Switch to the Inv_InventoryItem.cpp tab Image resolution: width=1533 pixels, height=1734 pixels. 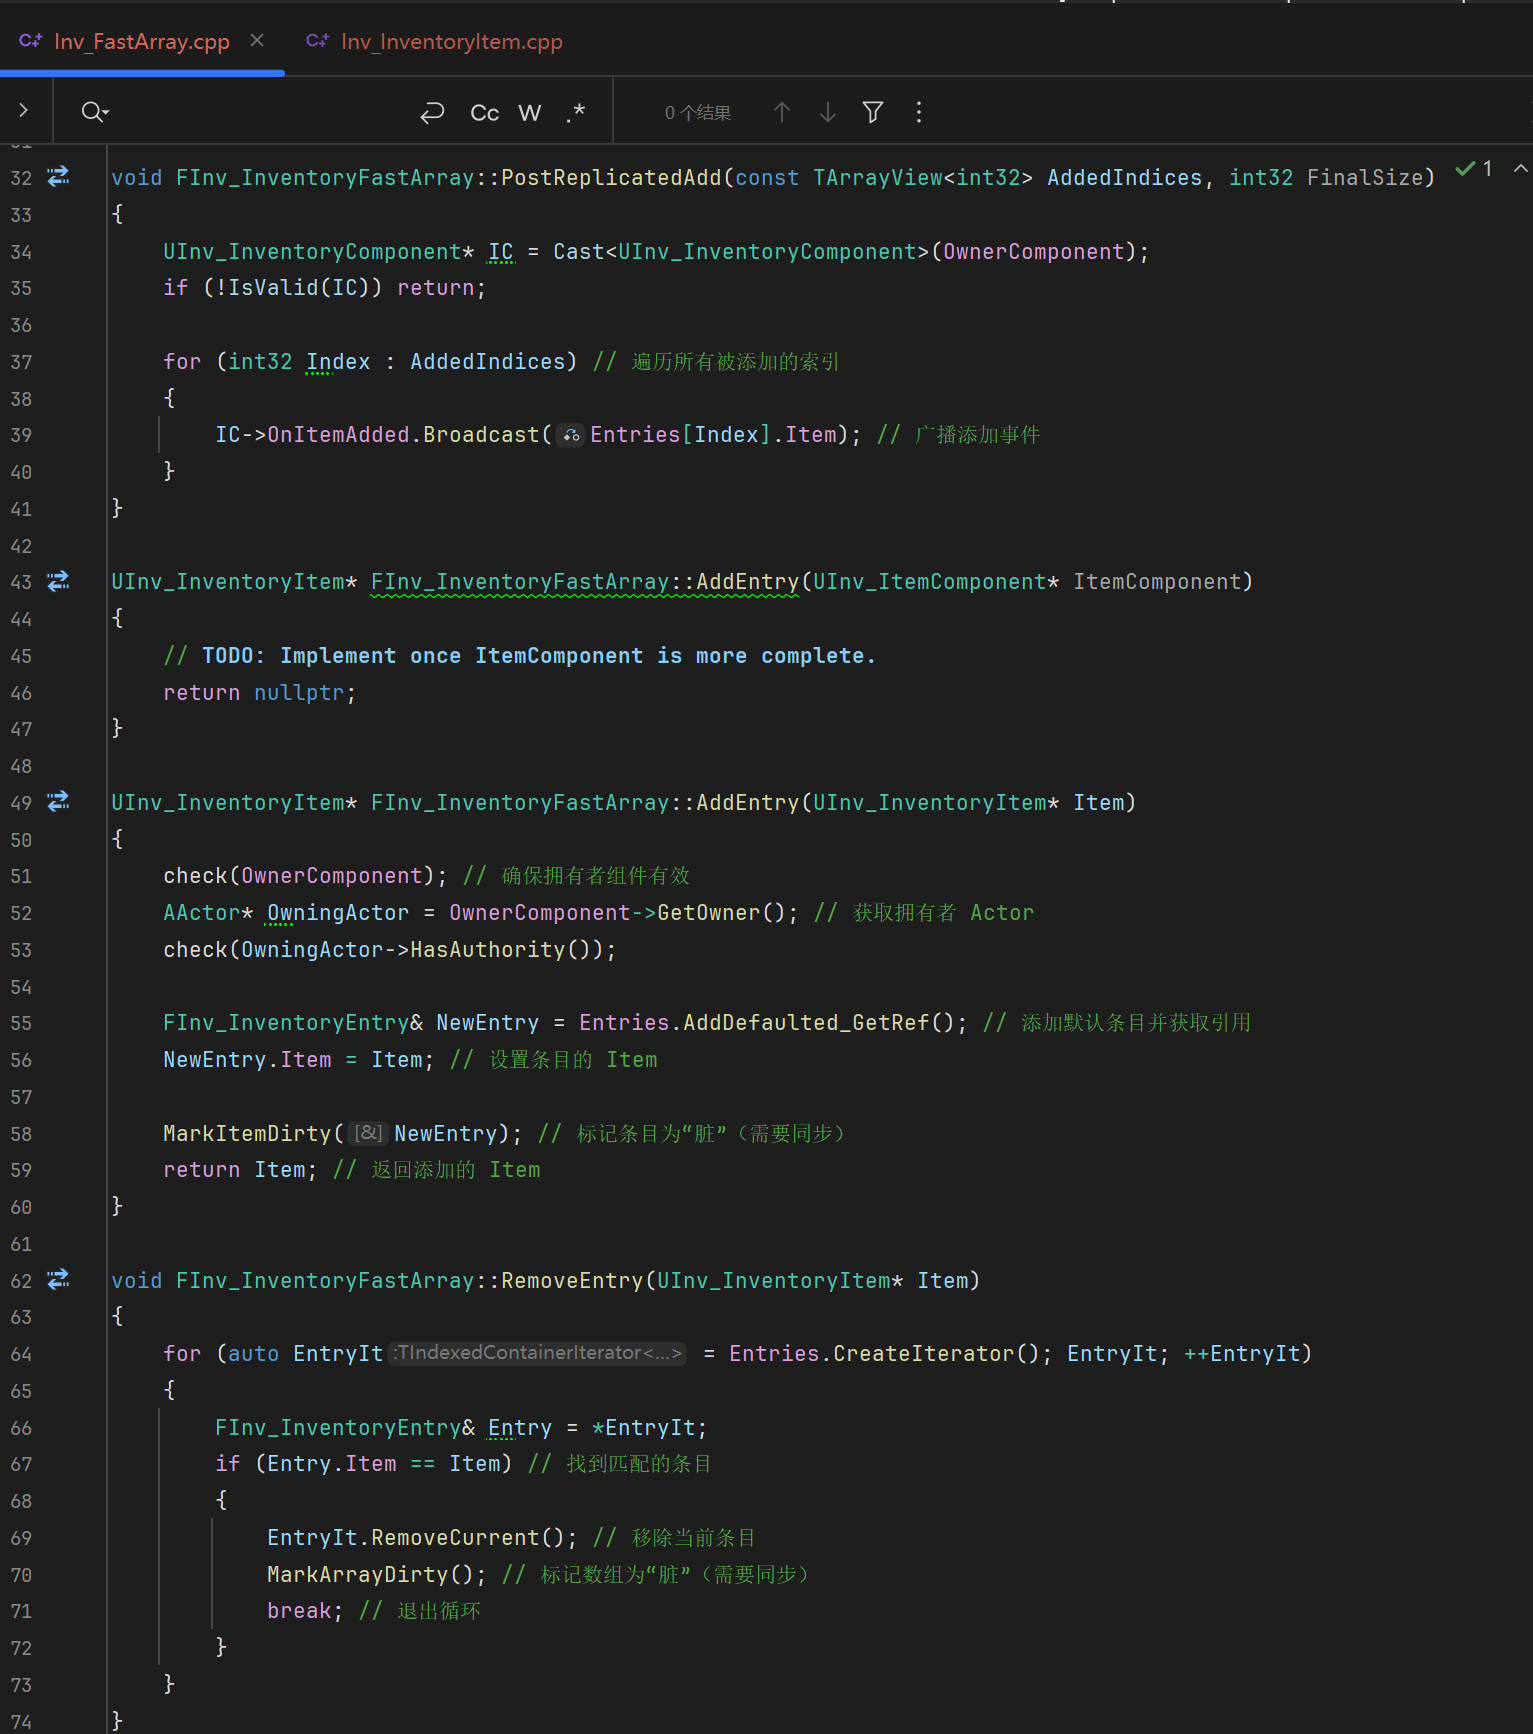[x=435, y=41]
